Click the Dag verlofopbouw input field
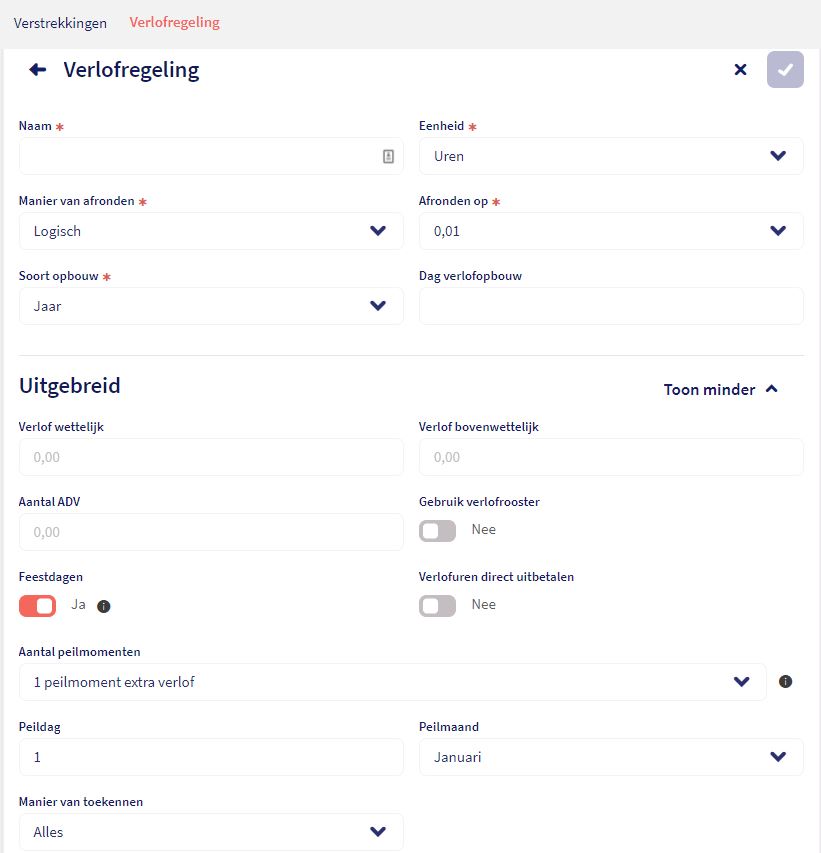 coord(611,306)
